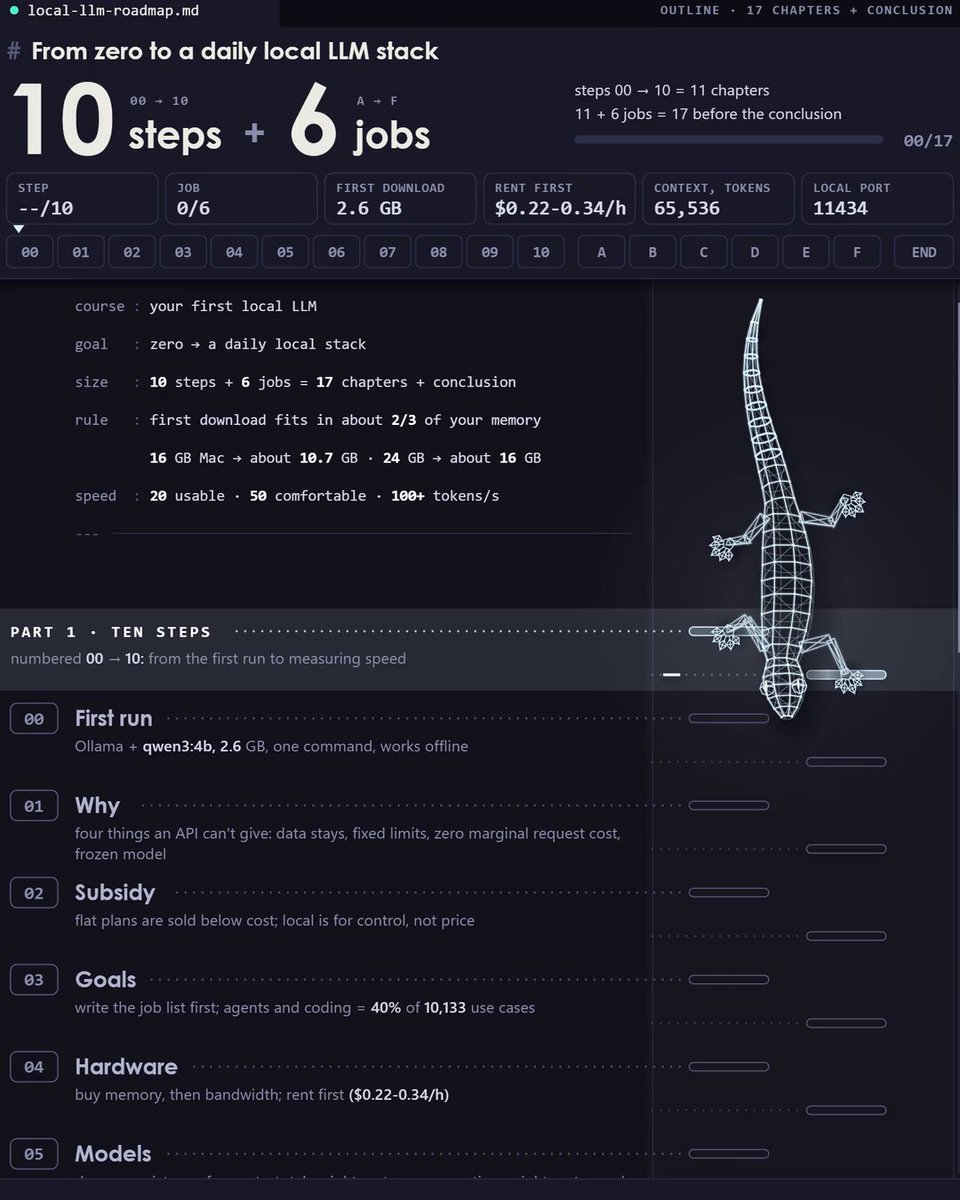The width and height of the screenshot is (960, 1200).
Task: Click the 03 badge beside Goals
Action: (34, 980)
